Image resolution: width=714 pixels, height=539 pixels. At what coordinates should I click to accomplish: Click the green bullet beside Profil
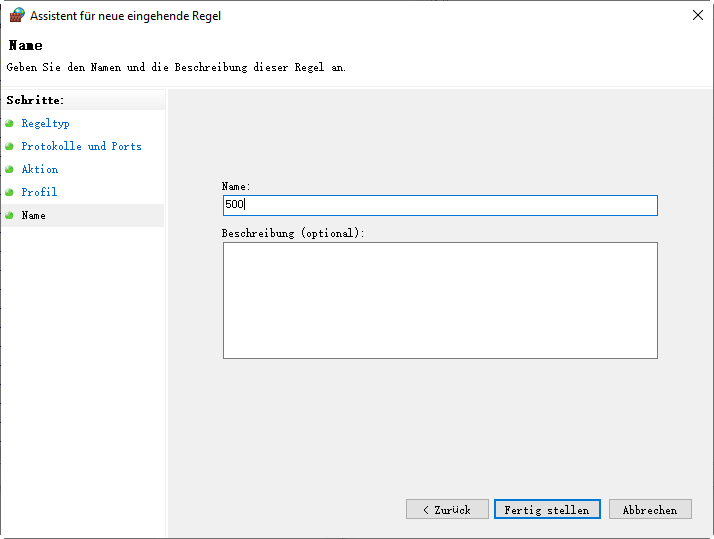(9, 192)
